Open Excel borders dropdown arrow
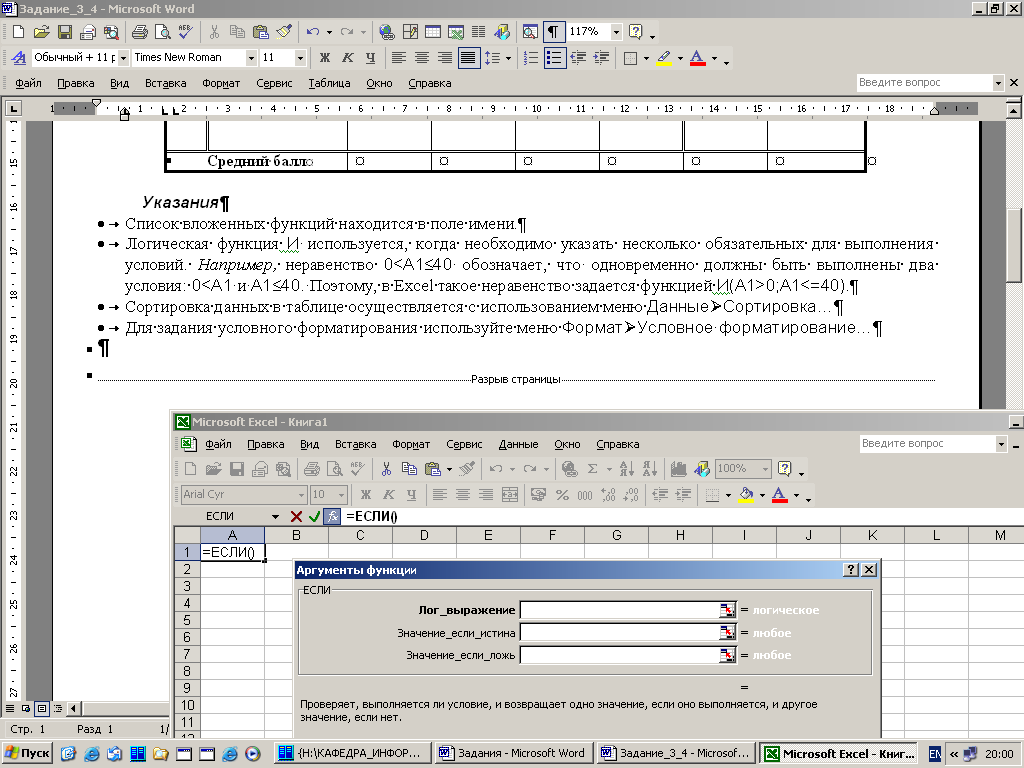The height and width of the screenshot is (768, 1024). pyautogui.click(x=728, y=495)
